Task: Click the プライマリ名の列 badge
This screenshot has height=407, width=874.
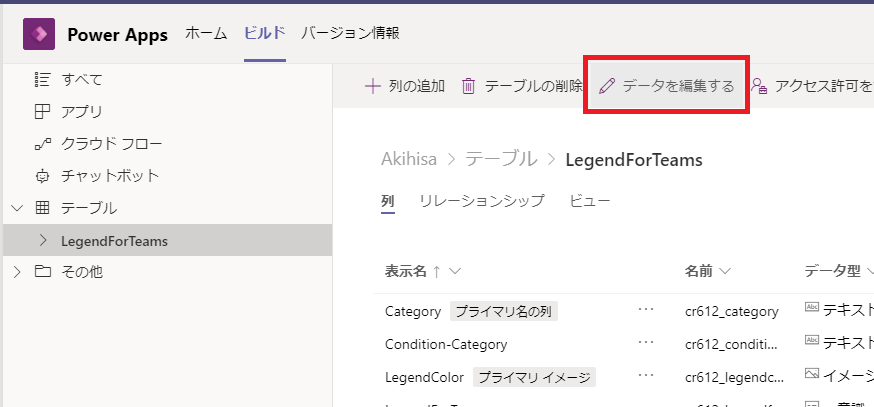Action: (504, 312)
